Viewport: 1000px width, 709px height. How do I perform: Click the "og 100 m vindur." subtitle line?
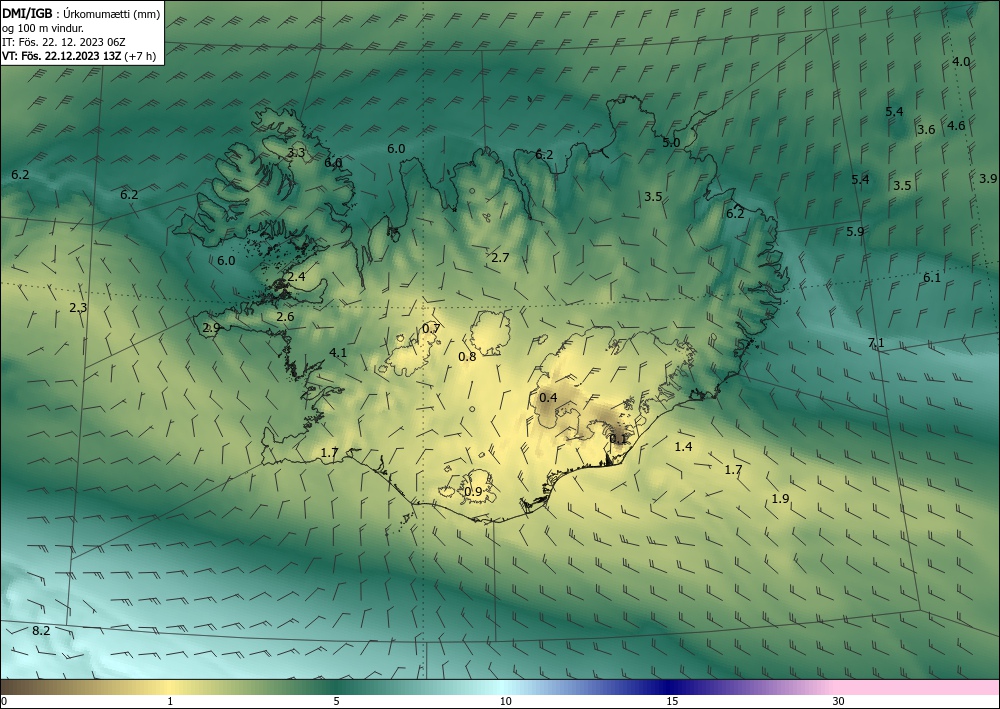tap(43, 28)
